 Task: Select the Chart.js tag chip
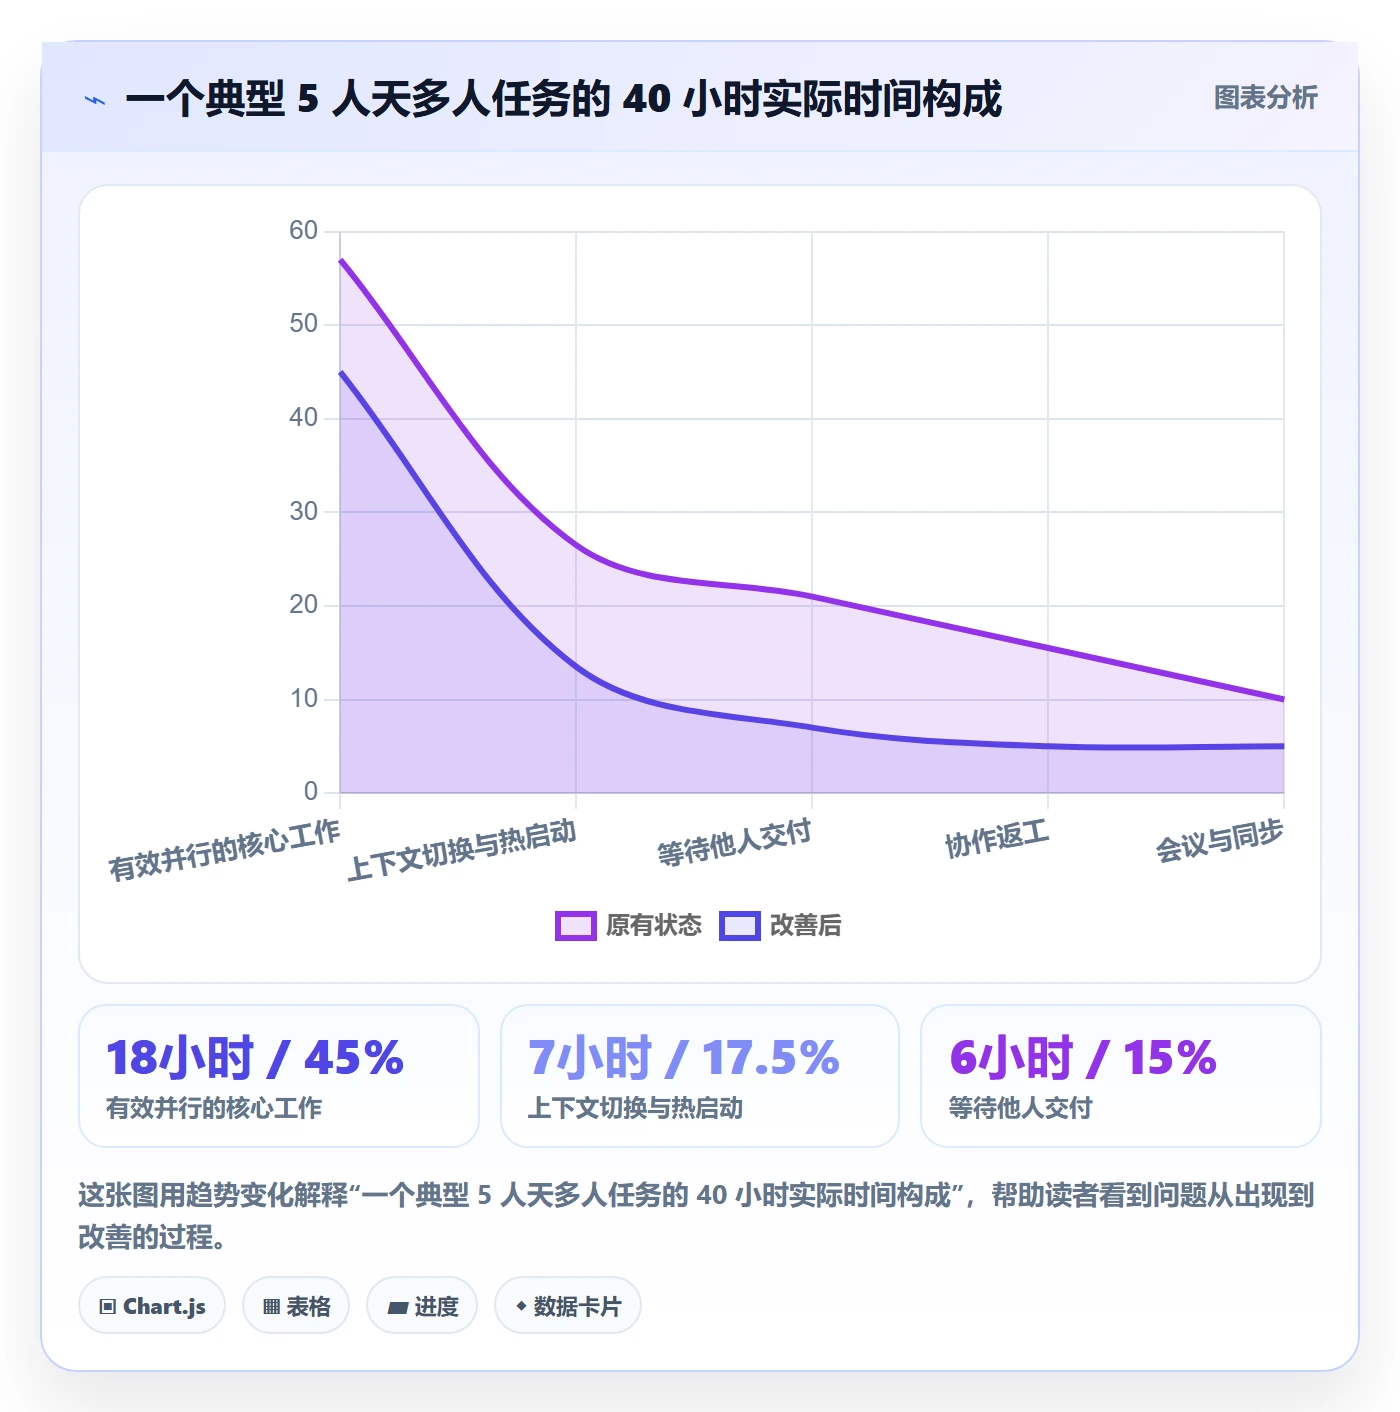(152, 1306)
